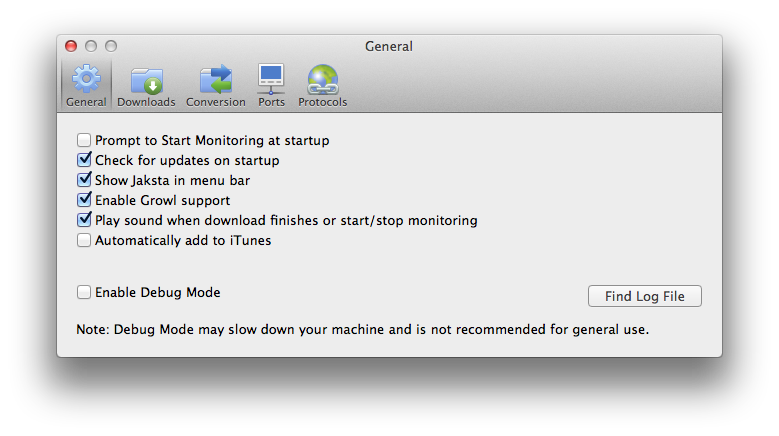Open the Downloads folder icon
The image size is (779, 436).
(146, 79)
